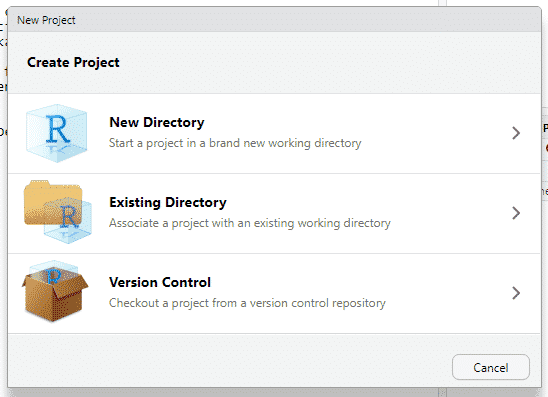548x397 pixels.
Task: Click 'Associate a project with an existing working directory'
Action: point(250,223)
